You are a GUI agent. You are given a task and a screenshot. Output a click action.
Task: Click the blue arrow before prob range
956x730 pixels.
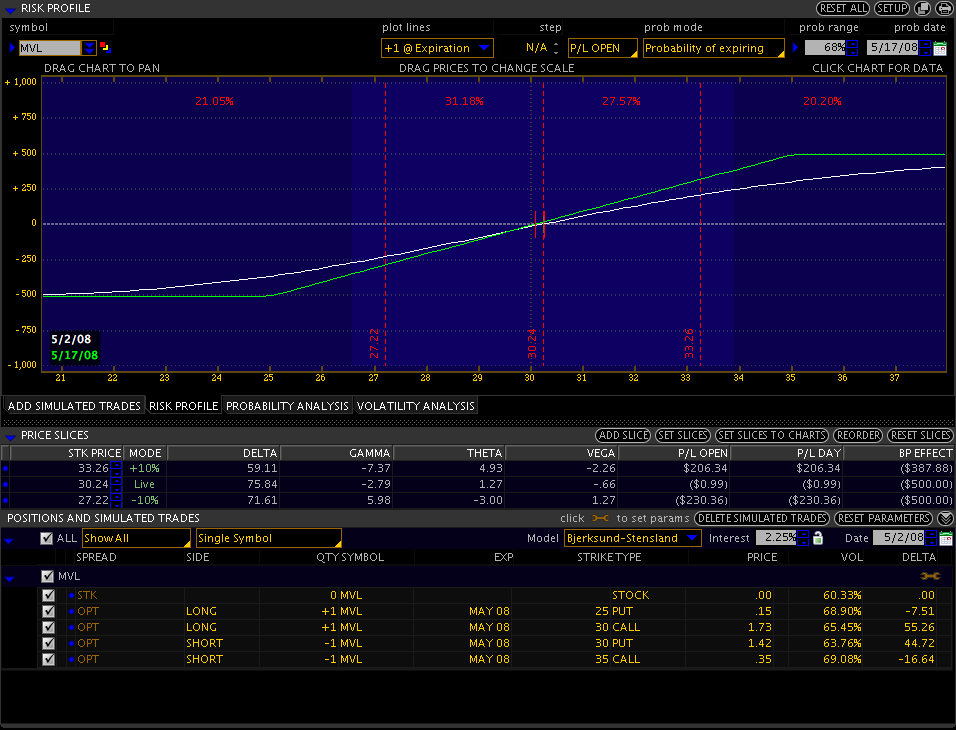point(795,48)
